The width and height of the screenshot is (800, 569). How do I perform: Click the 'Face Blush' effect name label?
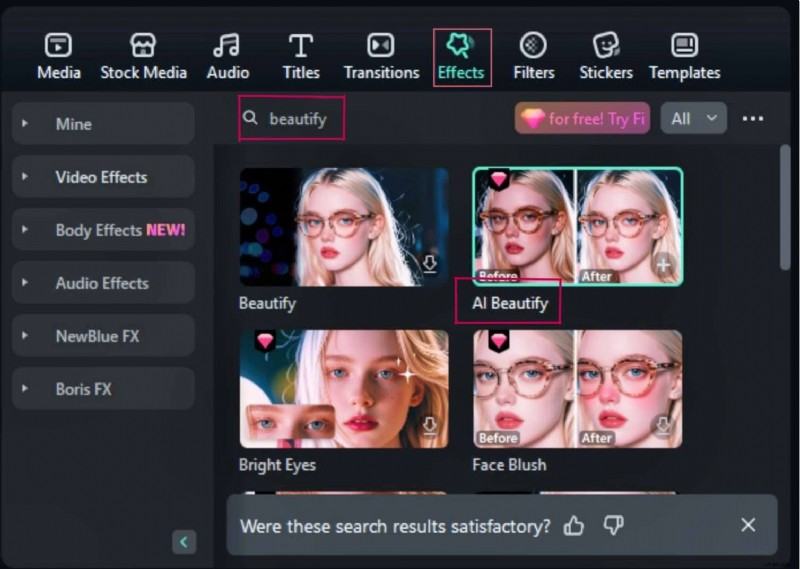coord(509,465)
